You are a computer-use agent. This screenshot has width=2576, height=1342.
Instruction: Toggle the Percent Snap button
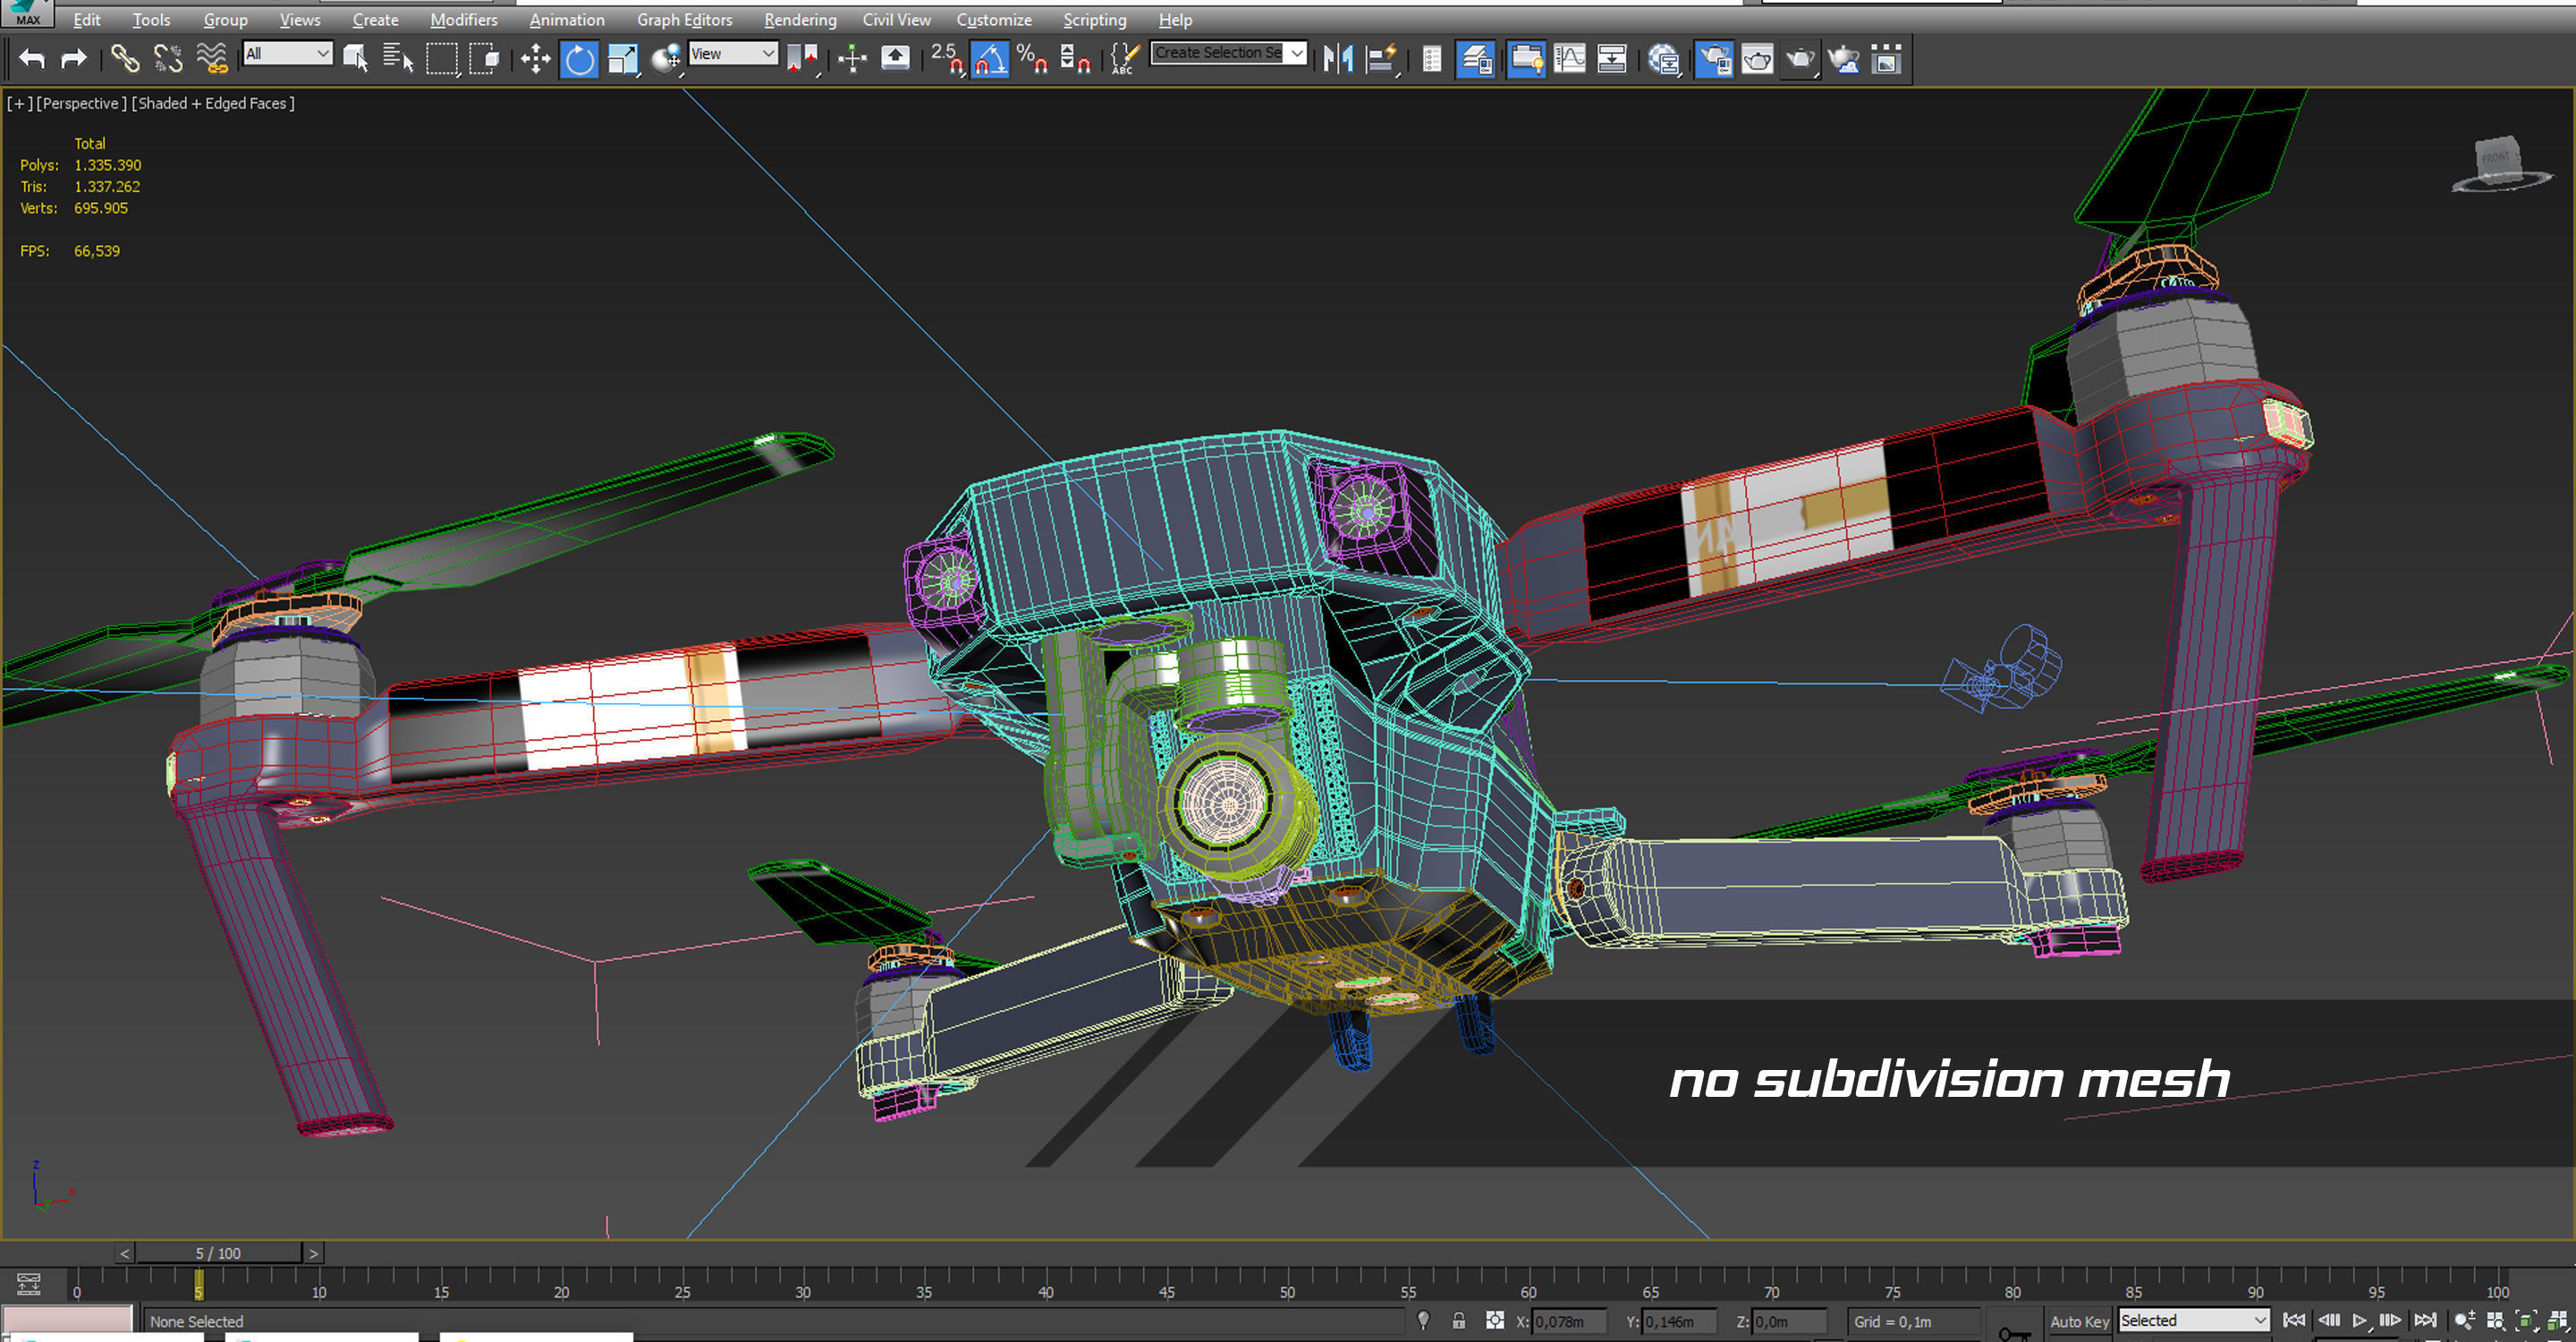1031,59
